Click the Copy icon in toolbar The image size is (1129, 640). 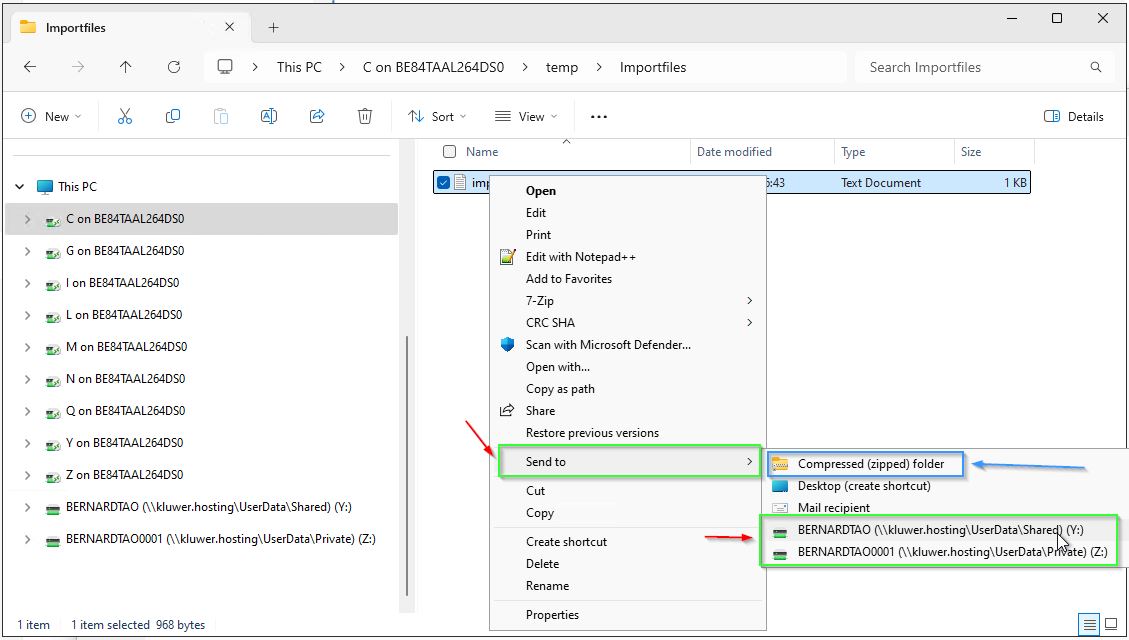point(173,116)
